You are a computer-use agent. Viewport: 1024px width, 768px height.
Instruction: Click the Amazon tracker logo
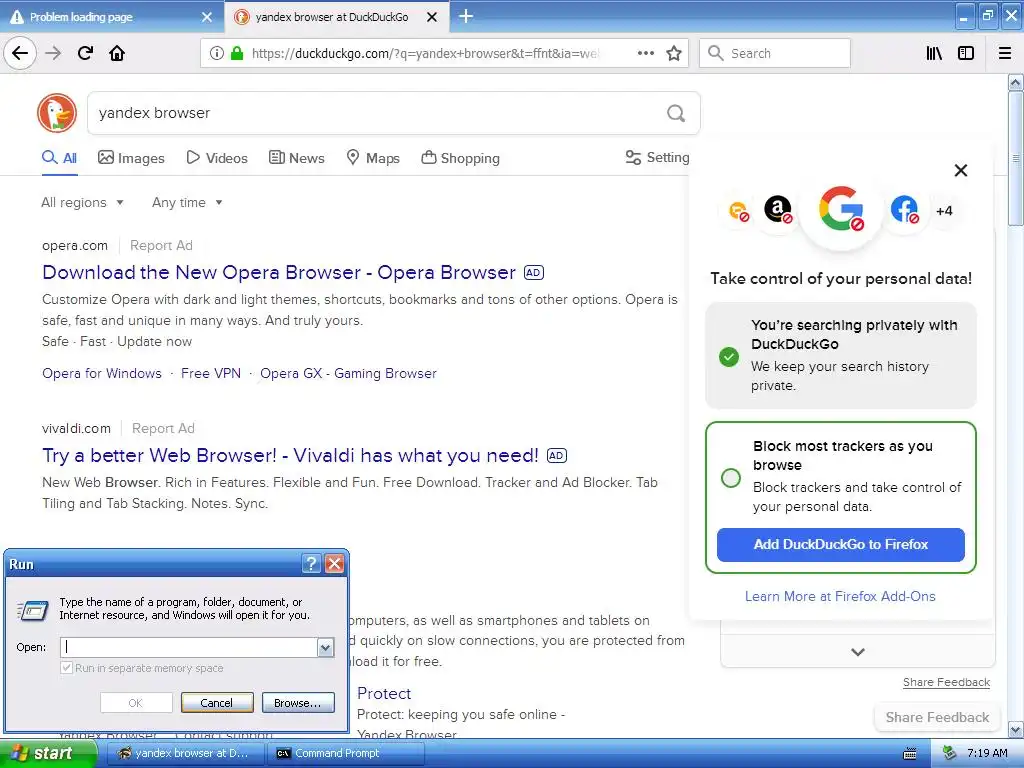[778, 210]
